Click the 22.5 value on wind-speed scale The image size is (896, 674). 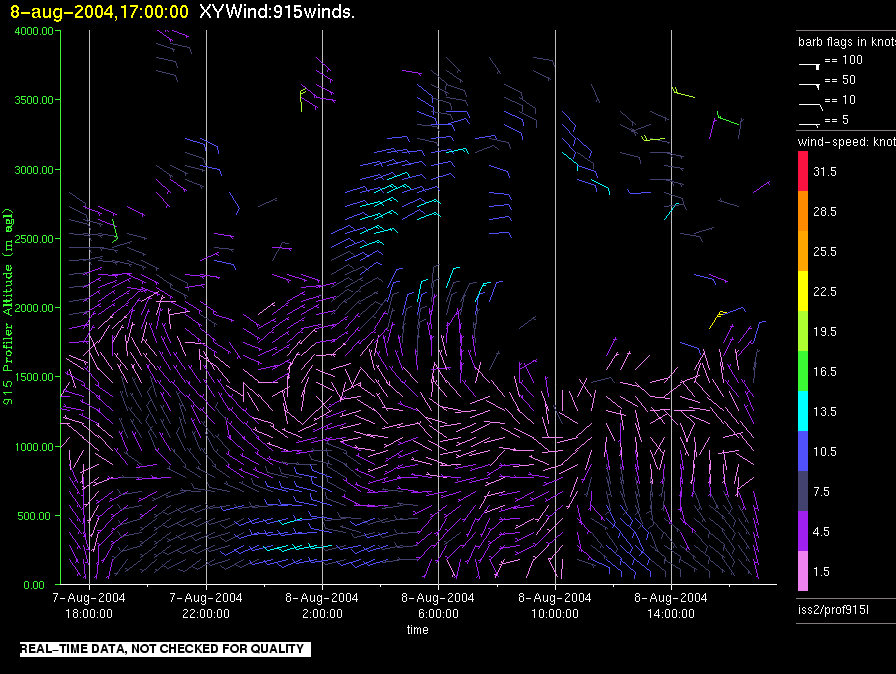pyautogui.click(x=825, y=291)
